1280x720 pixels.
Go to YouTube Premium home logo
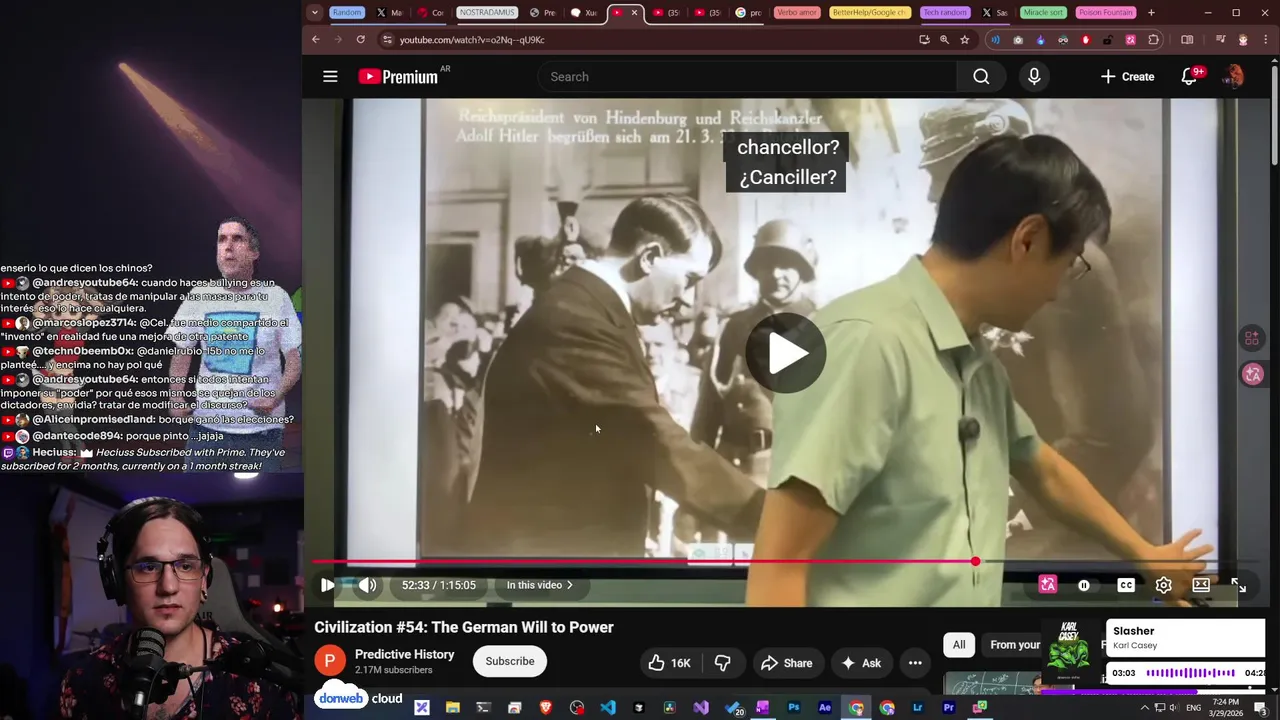[398, 76]
